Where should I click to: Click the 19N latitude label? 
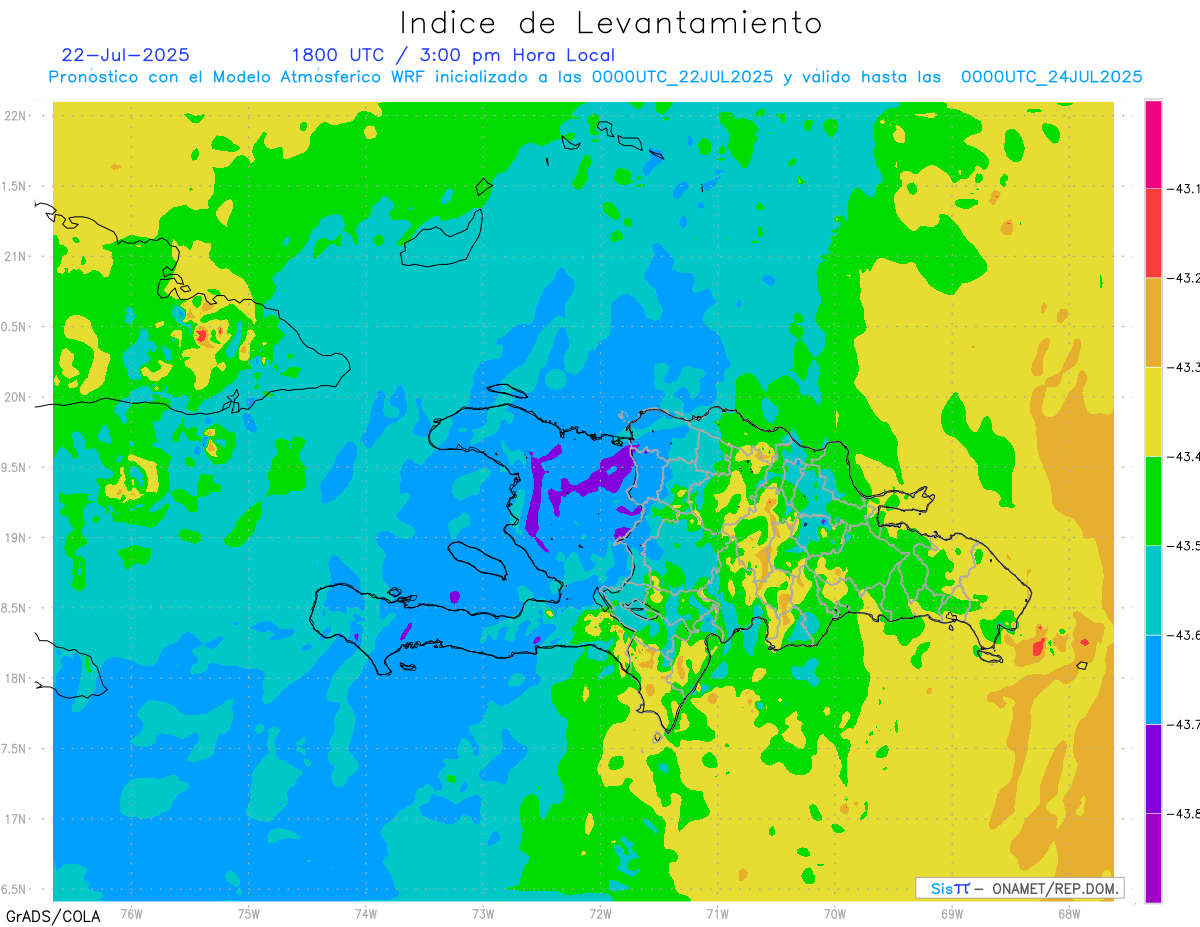pyautogui.click(x=16, y=538)
